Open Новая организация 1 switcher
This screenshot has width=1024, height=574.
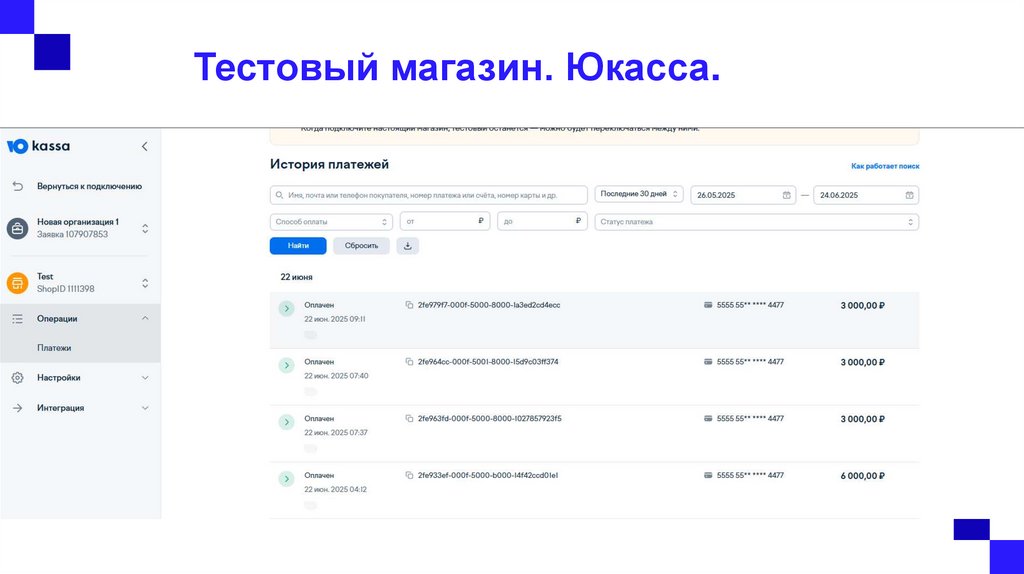[x=145, y=228]
